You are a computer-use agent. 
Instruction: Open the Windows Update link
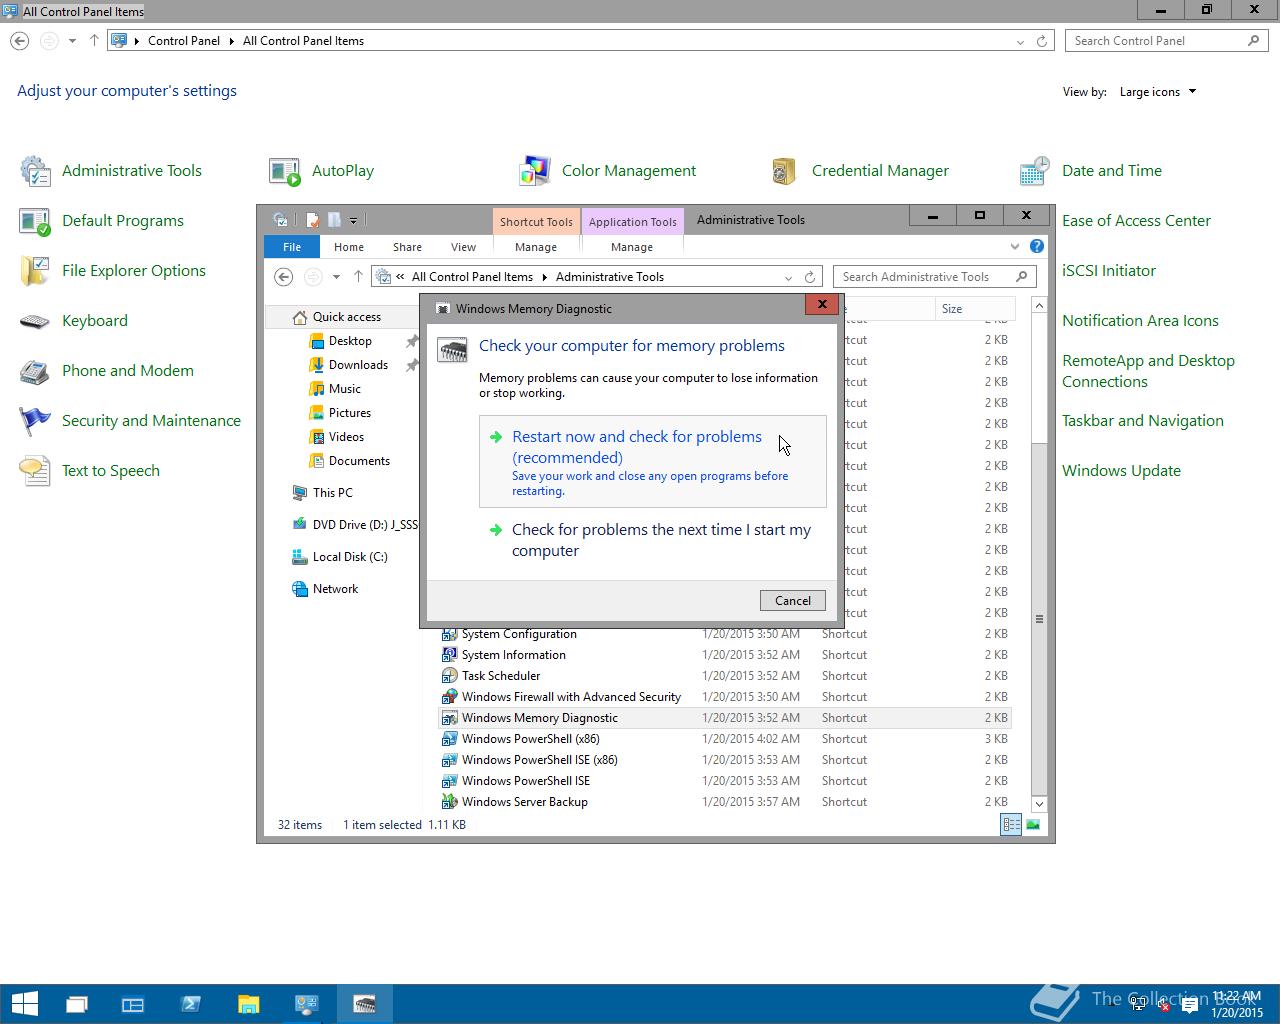[x=1121, y=471]
